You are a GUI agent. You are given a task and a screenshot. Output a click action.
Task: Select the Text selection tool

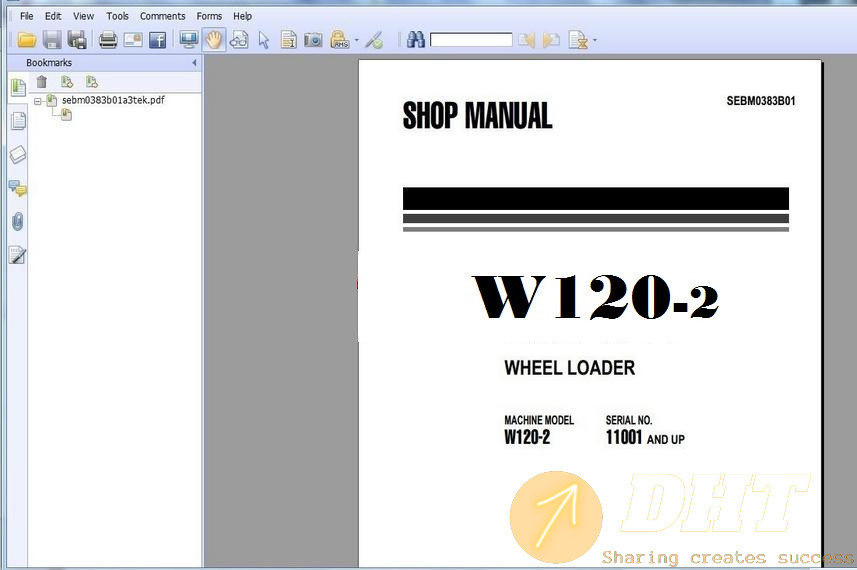click(288, 40)
